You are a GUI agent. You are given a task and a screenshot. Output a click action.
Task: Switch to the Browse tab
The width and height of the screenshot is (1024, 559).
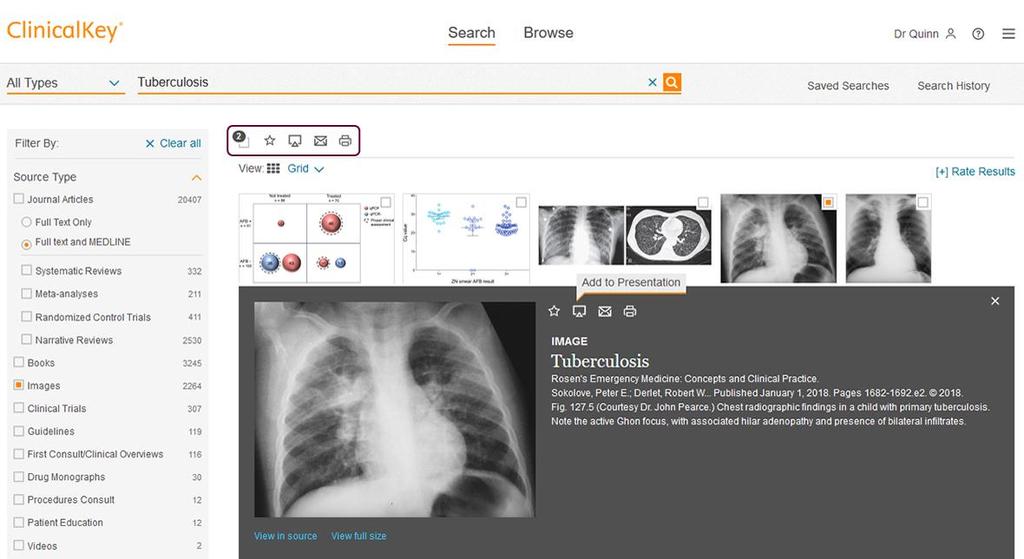click(x=549, y=33)
